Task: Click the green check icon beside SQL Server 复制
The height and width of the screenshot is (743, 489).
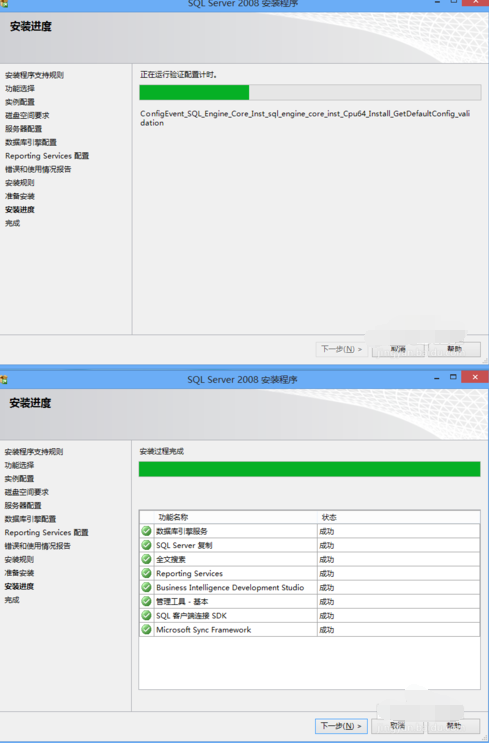Action: (146, 545)
